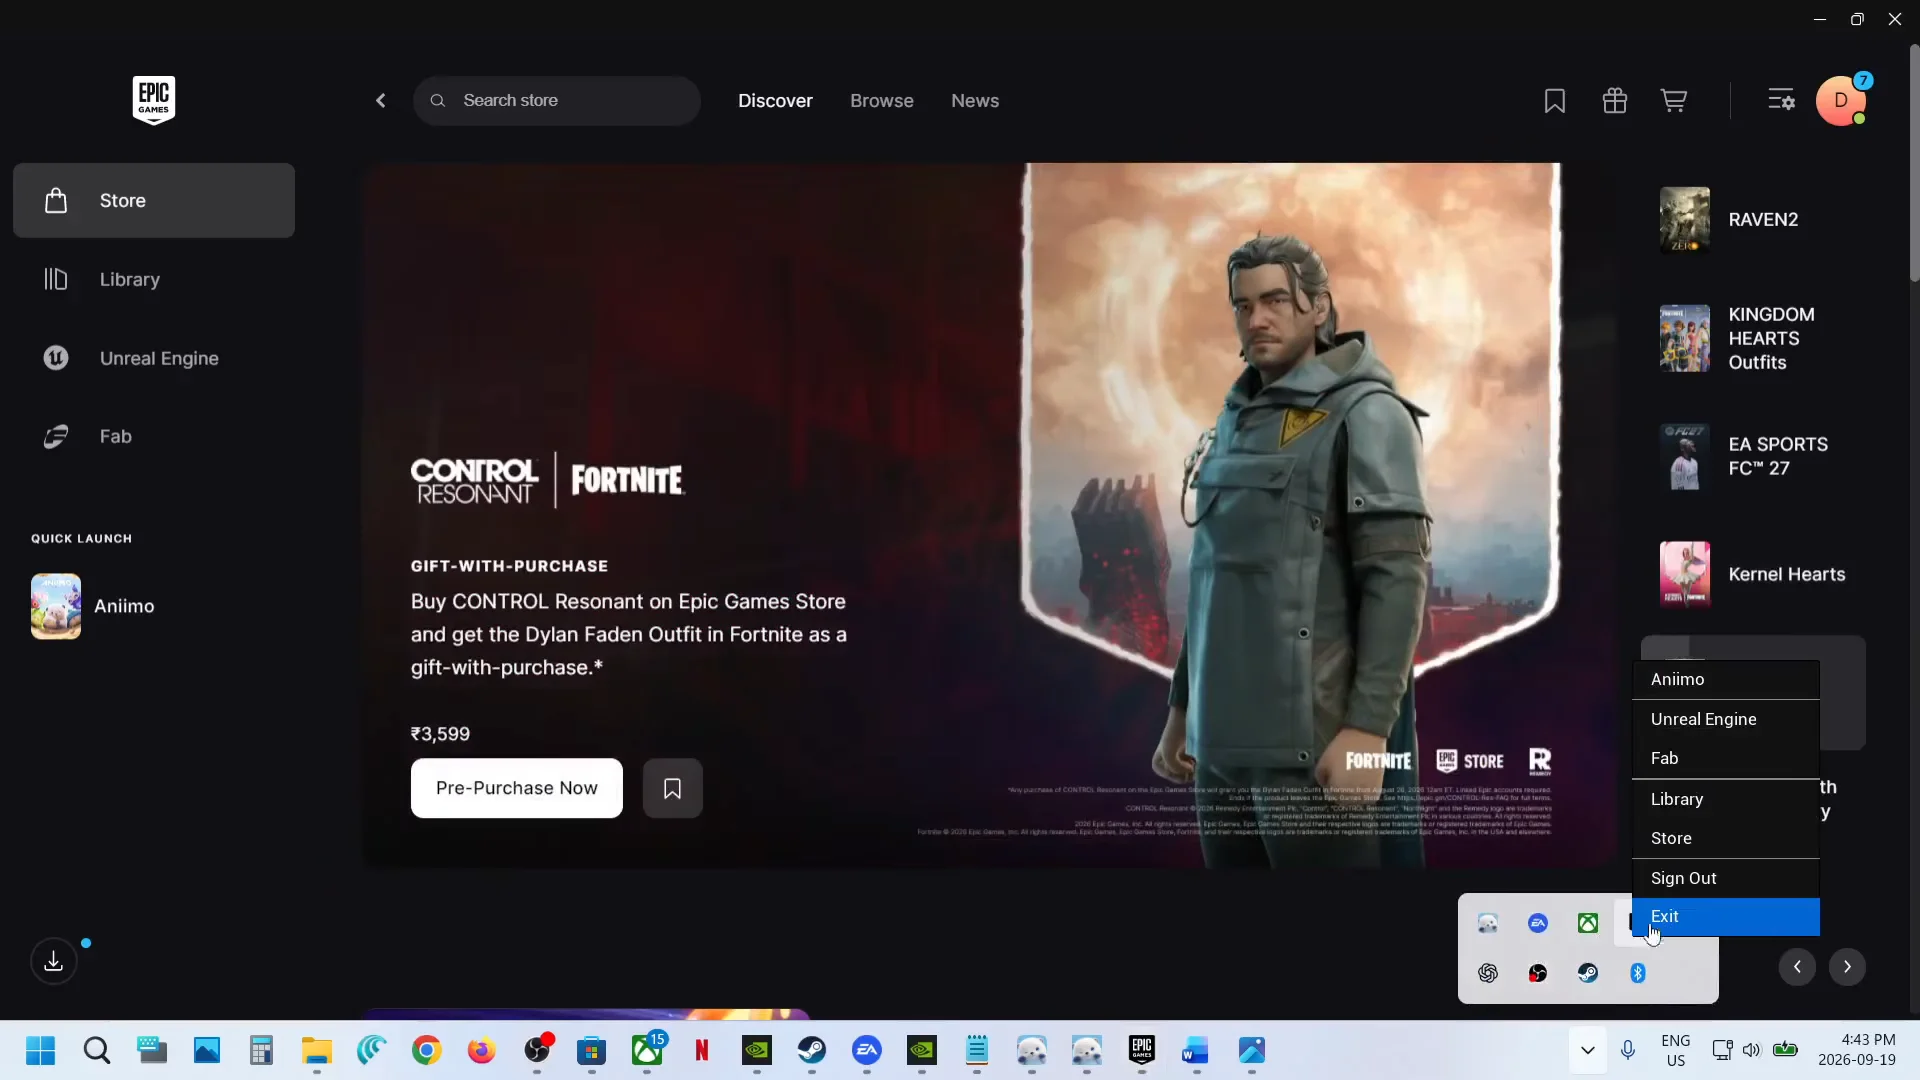Viewport: 1920px width, 1080px height.
Task: Open the Windows Start button
Action: (41, 1050)
